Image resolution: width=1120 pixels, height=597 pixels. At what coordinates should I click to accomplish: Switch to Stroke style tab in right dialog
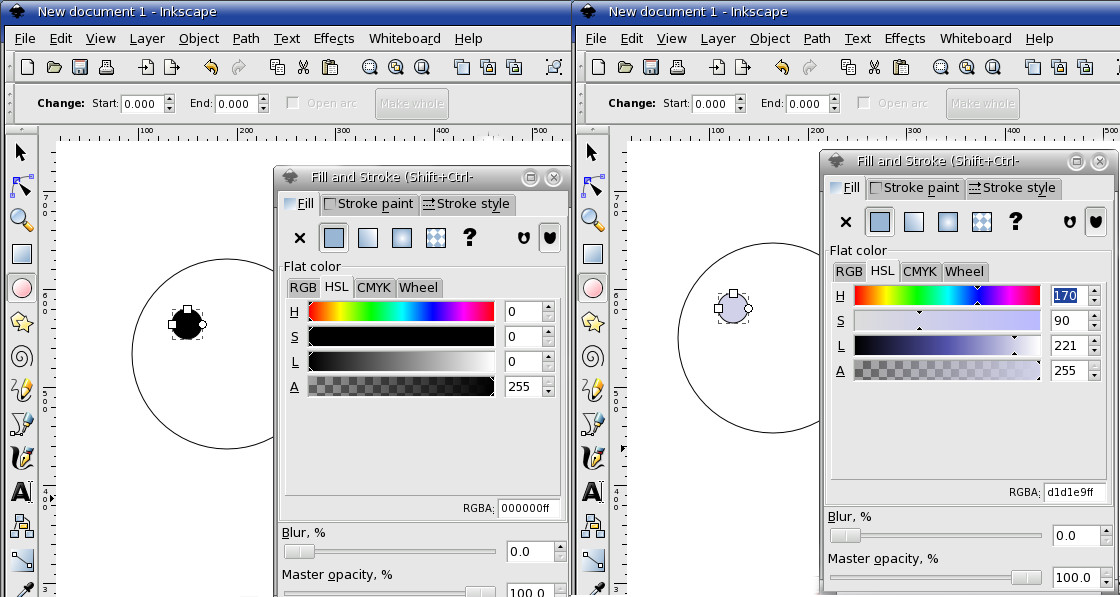pyautogui.click(x=1013, y=188)
